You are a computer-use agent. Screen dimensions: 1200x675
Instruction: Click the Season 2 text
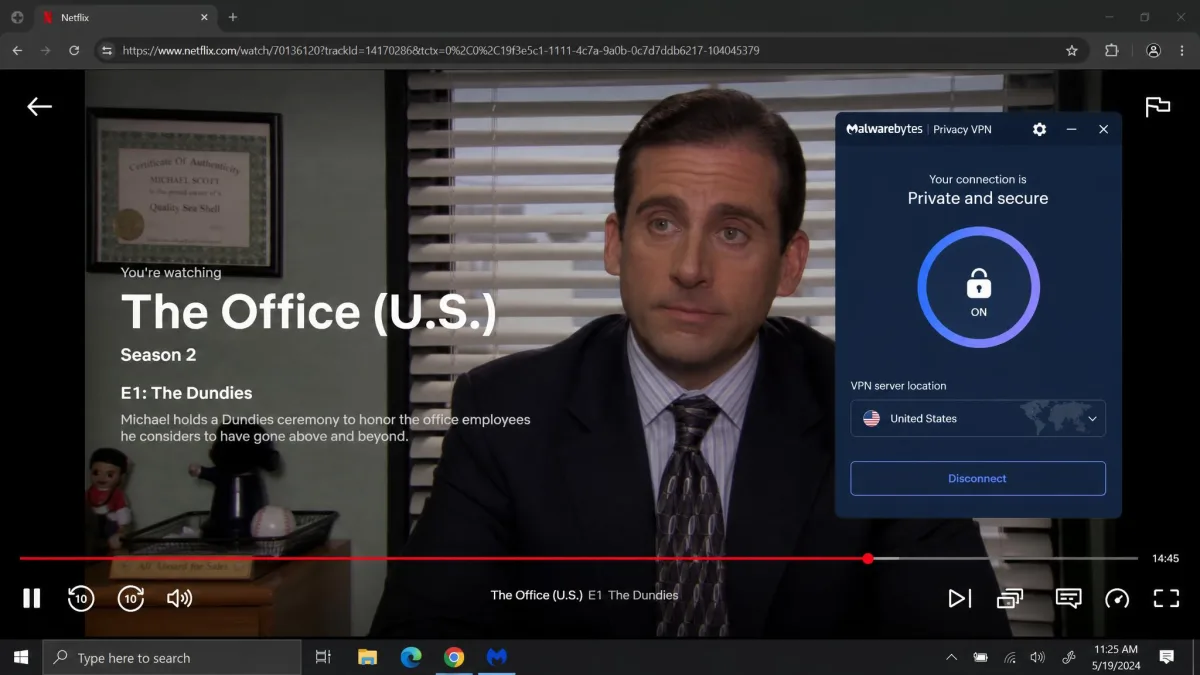click(x=158, y=355)
